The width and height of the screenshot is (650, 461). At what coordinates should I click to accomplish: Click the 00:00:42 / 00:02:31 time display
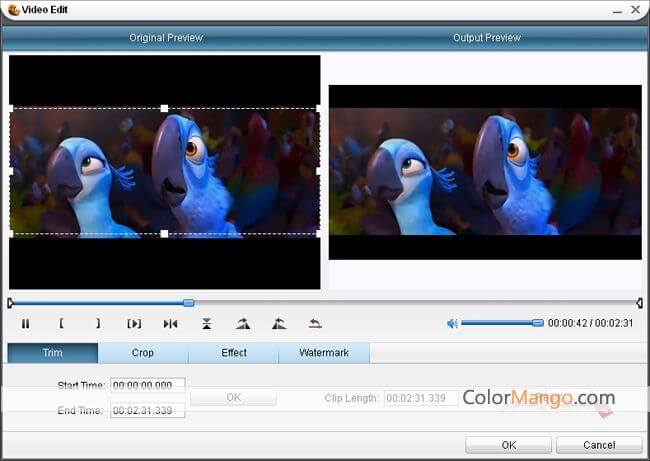590,323
